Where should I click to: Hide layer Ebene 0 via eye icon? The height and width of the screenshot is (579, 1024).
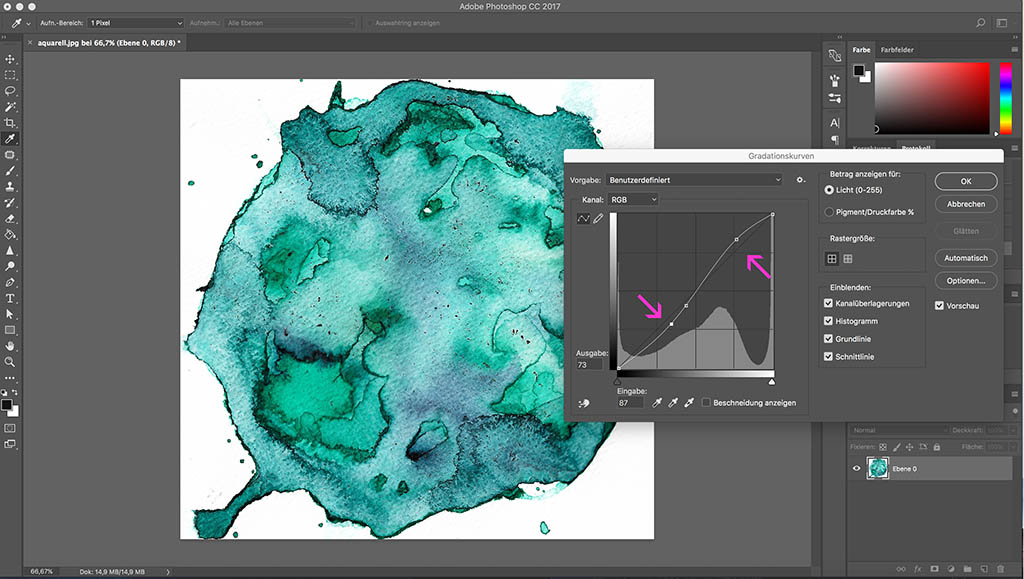pyautogui.click(x=856, y=469)
